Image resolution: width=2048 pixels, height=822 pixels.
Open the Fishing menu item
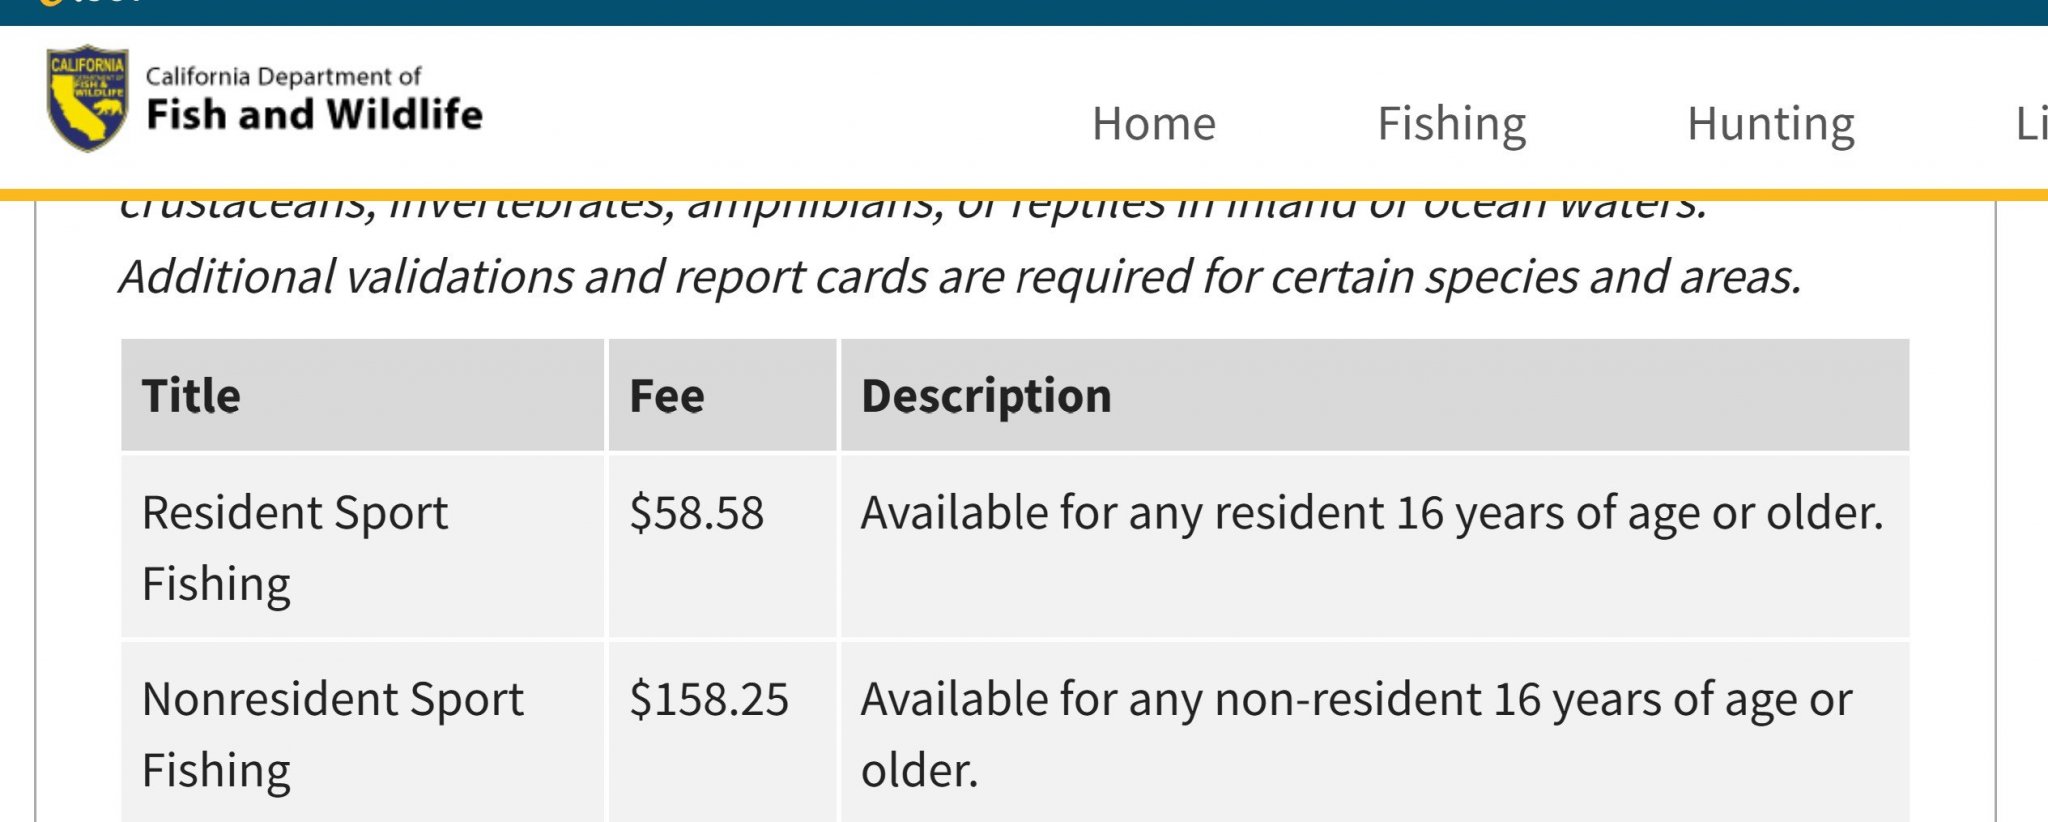point(1452,125)
